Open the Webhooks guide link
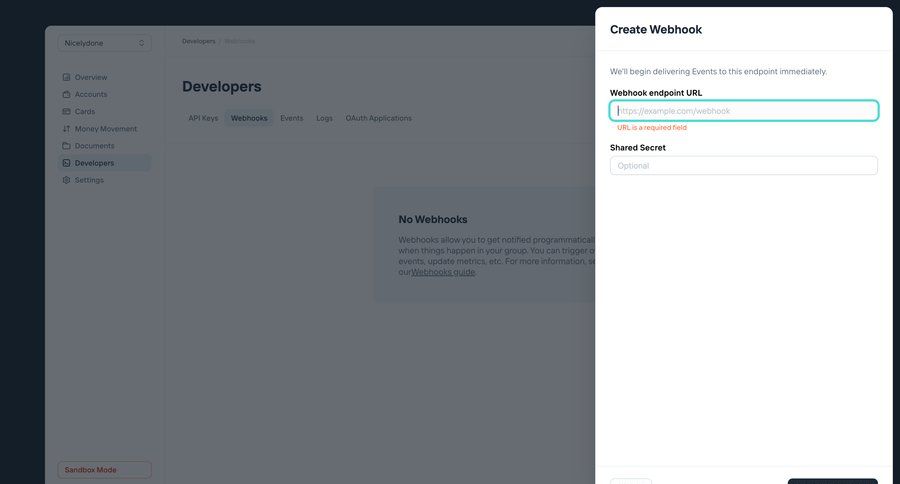This screenshot has height=484, width=900. [x=443, y=272]
